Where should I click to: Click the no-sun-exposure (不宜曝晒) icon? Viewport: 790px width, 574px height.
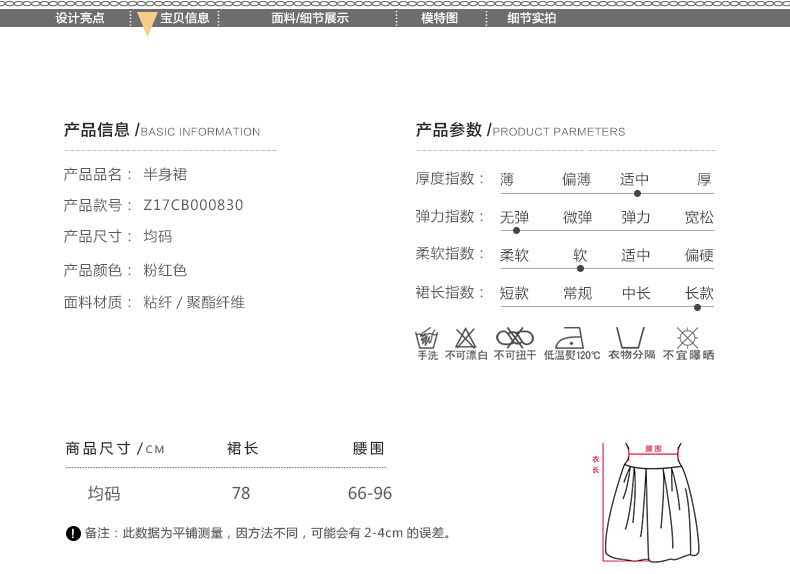(687, 337)
